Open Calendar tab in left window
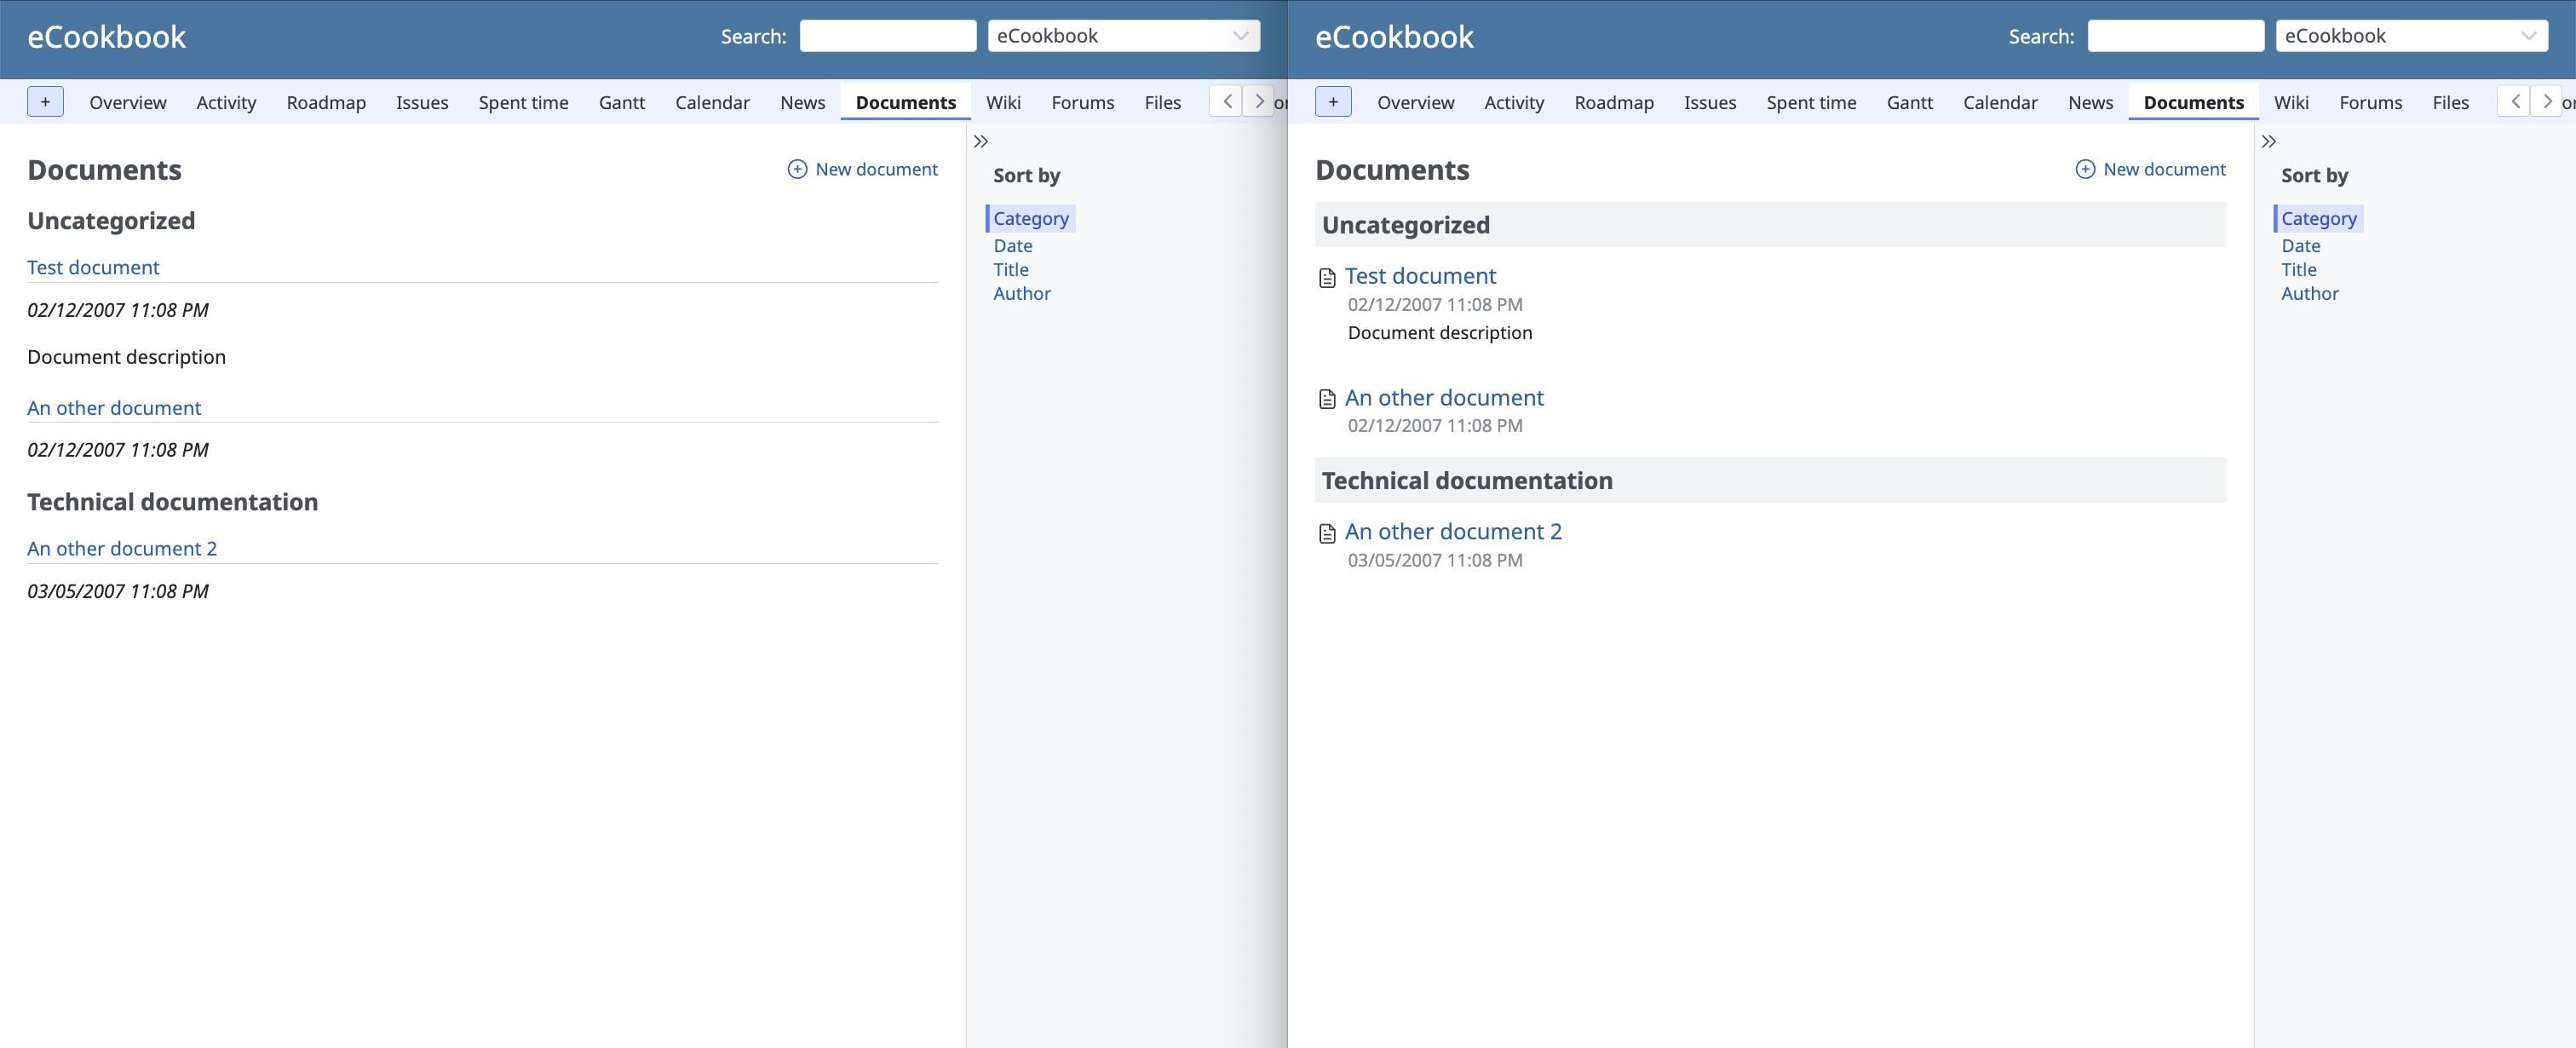 pos(712,102)
